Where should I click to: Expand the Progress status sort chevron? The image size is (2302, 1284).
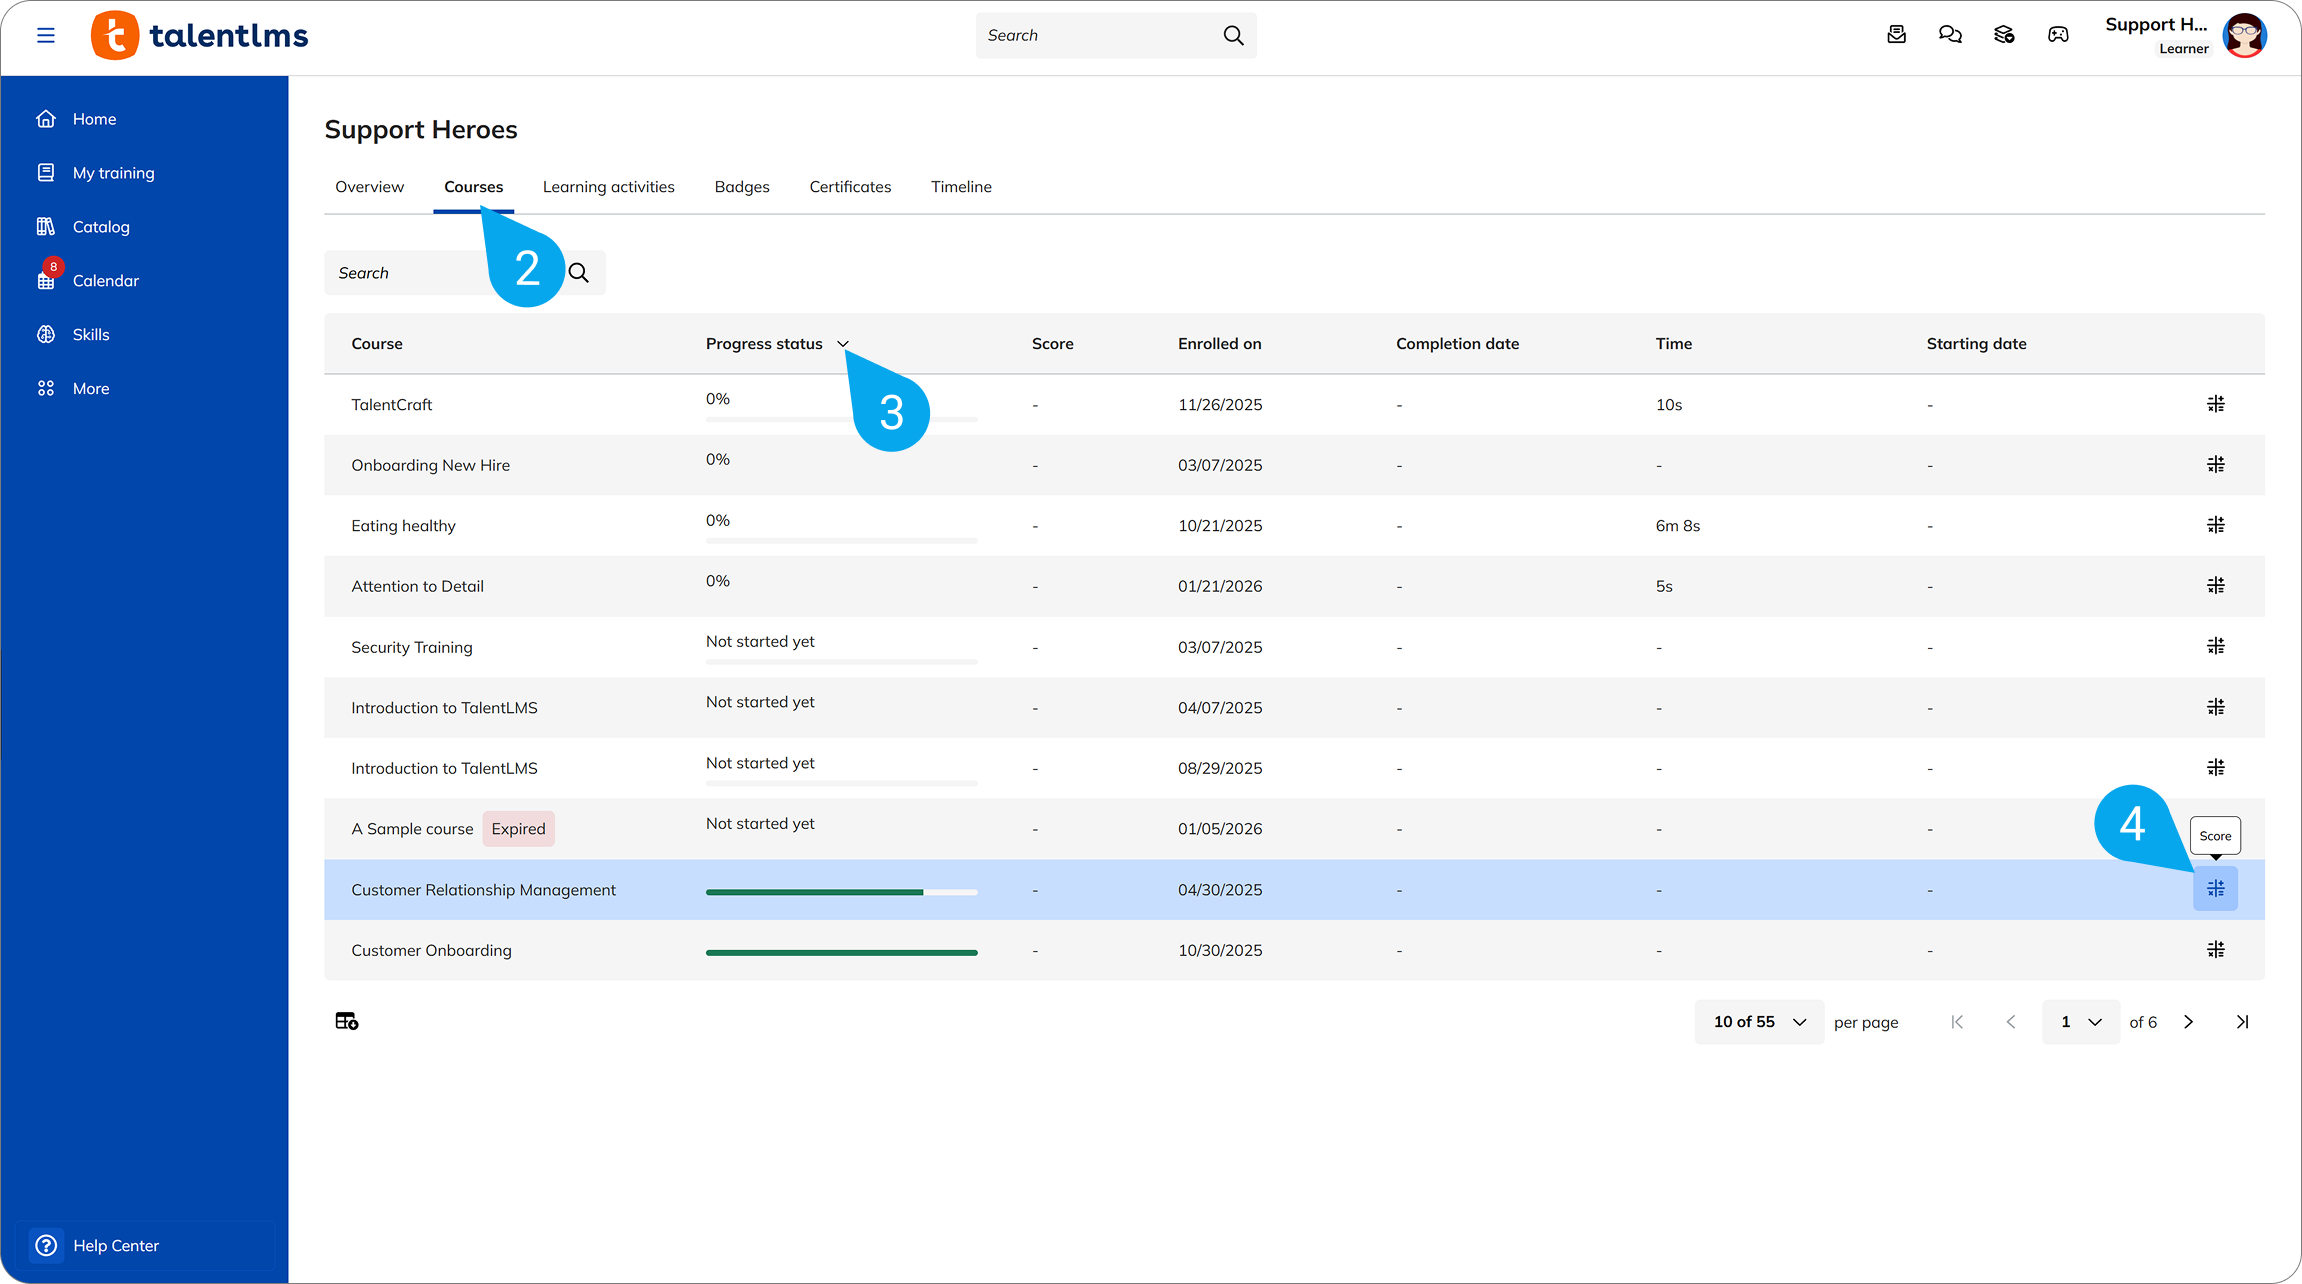(x=843, y=344)
